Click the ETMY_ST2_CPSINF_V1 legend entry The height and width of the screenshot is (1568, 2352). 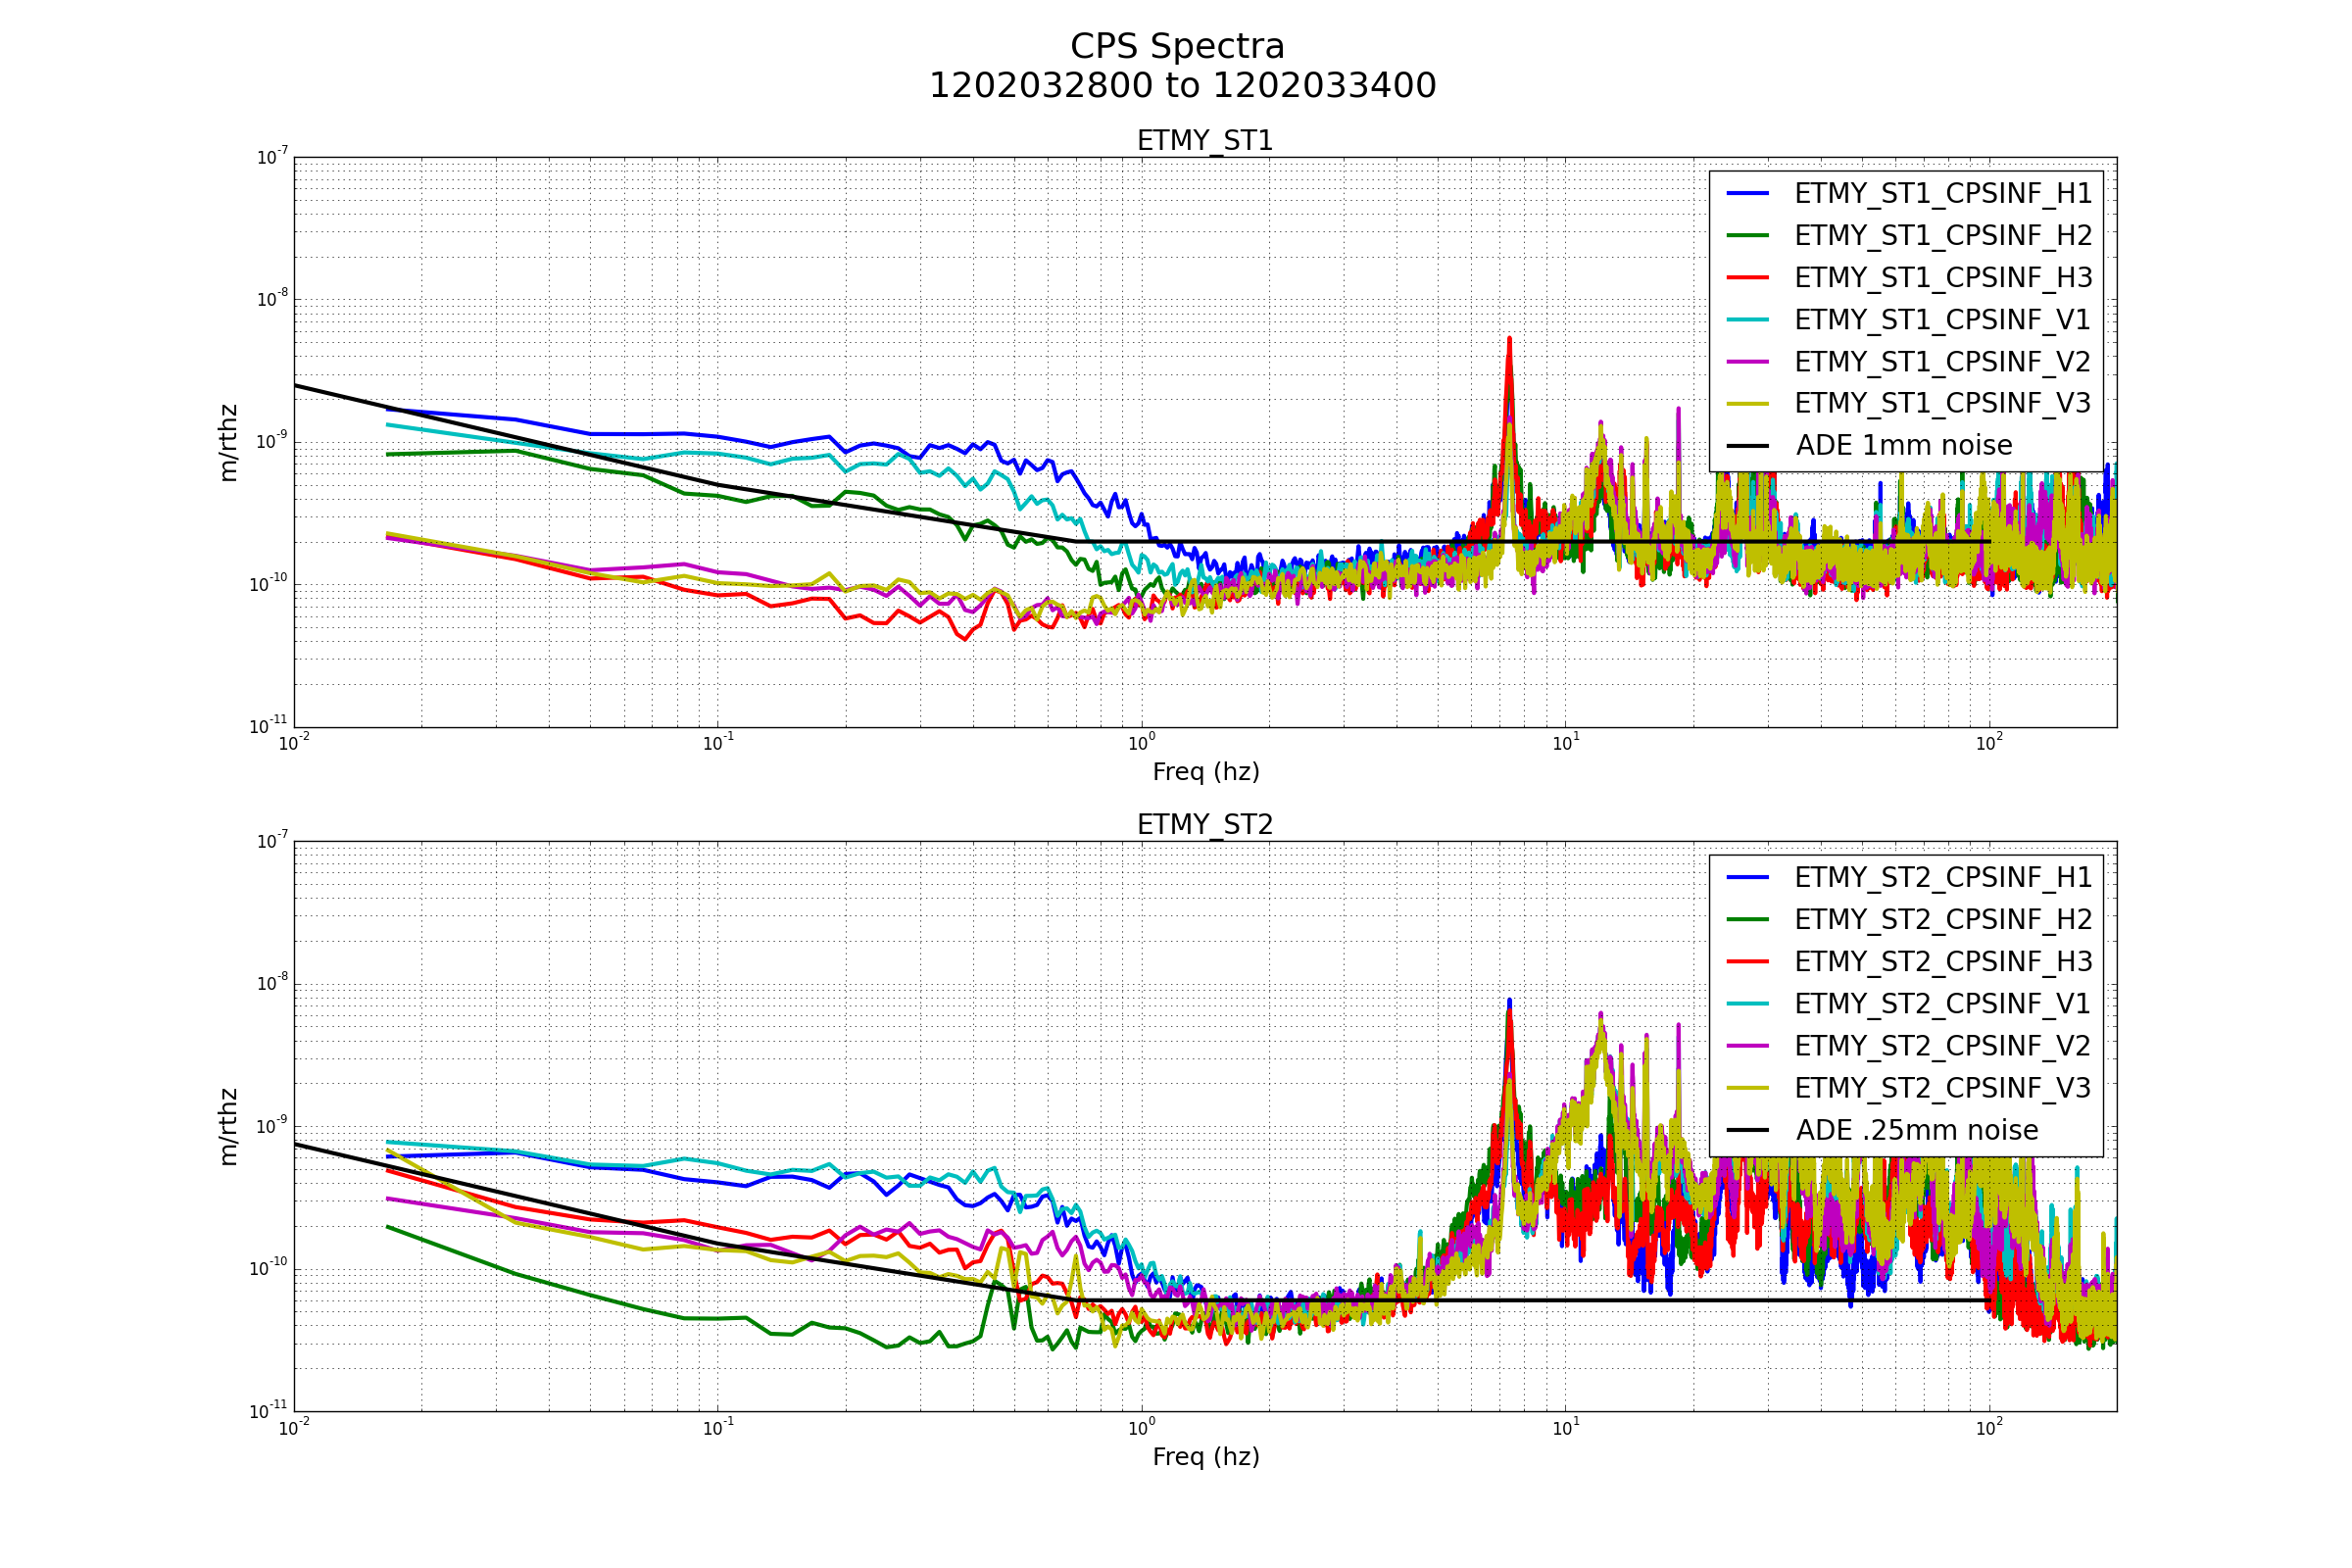pyautogui.click(x=1942, y=1004)
